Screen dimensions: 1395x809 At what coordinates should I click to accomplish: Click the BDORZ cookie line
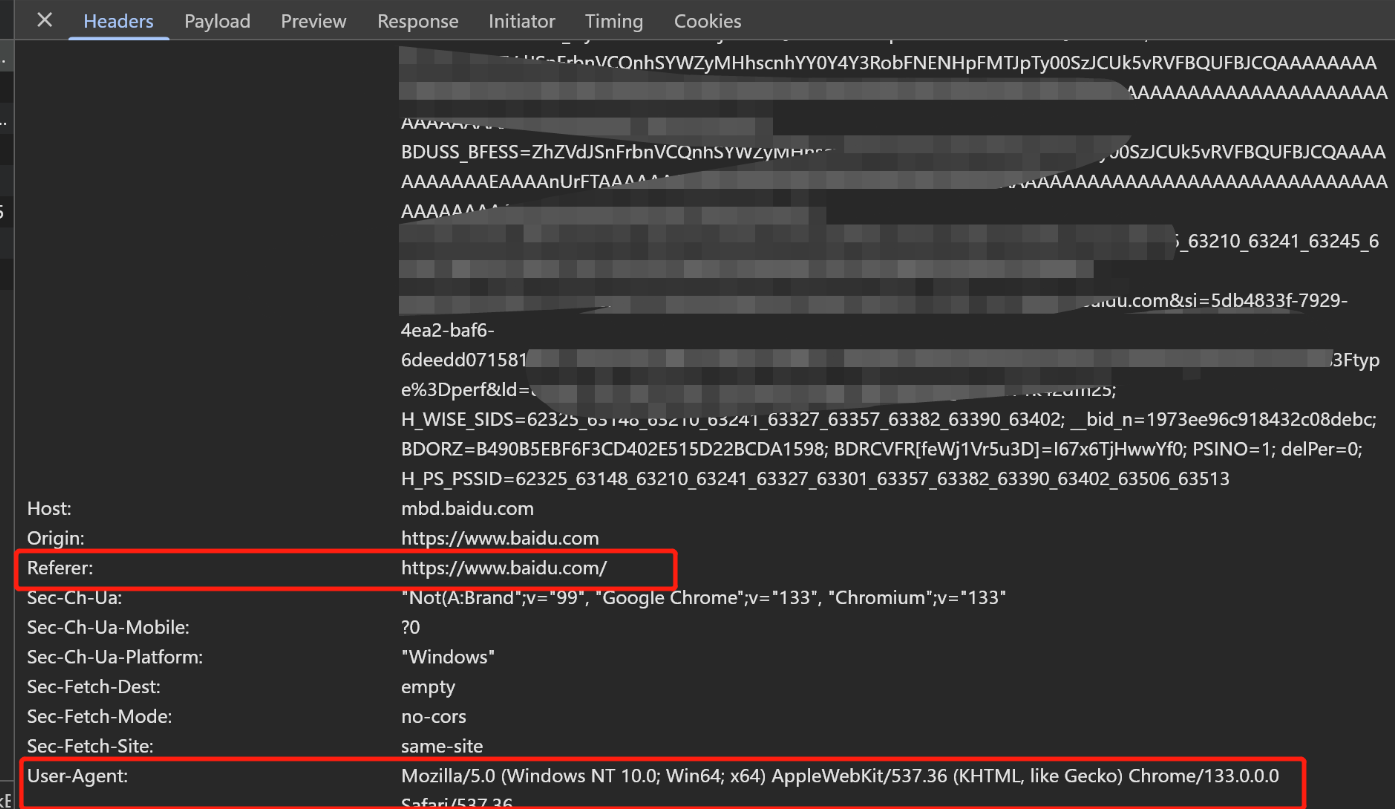881,449
